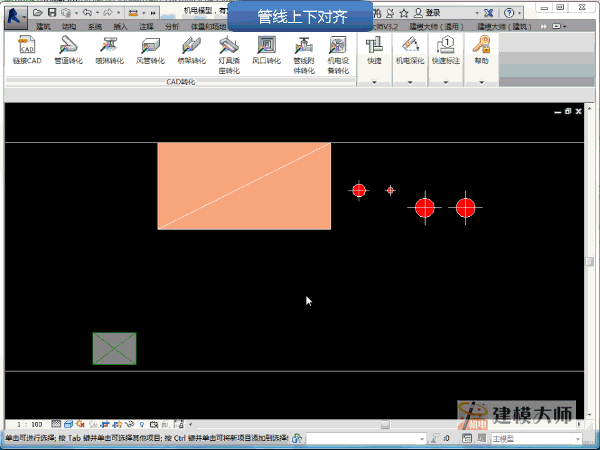The height and width of the screenshot is (450, 600).
Task: Switch to the 建模大师（通用）tab
Action: coord(436,26)
